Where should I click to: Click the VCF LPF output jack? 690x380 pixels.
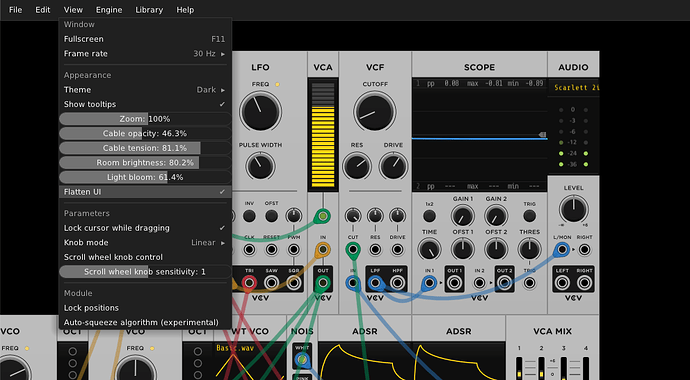point(375,283)
